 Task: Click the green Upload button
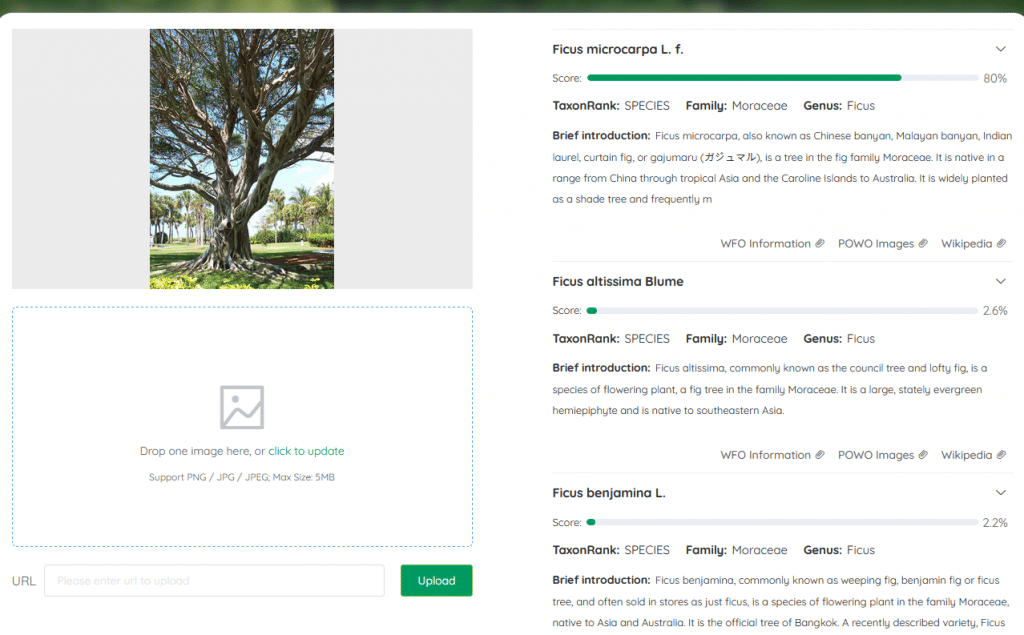point(436,580)
